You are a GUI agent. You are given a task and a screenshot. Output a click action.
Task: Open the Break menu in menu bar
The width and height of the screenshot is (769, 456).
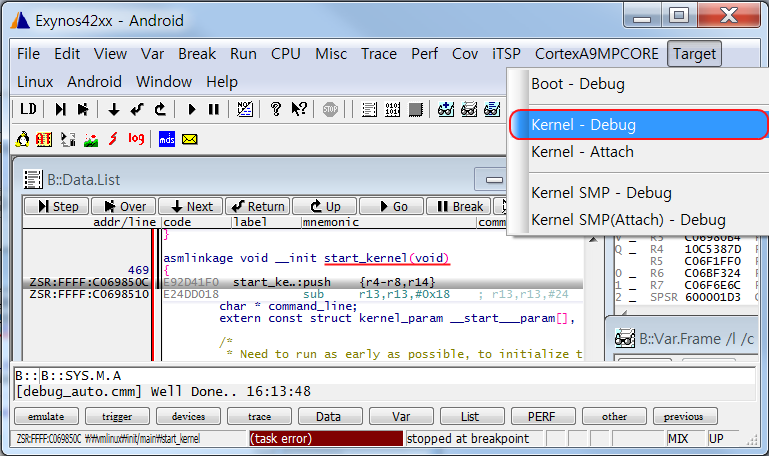click(197, 54)
